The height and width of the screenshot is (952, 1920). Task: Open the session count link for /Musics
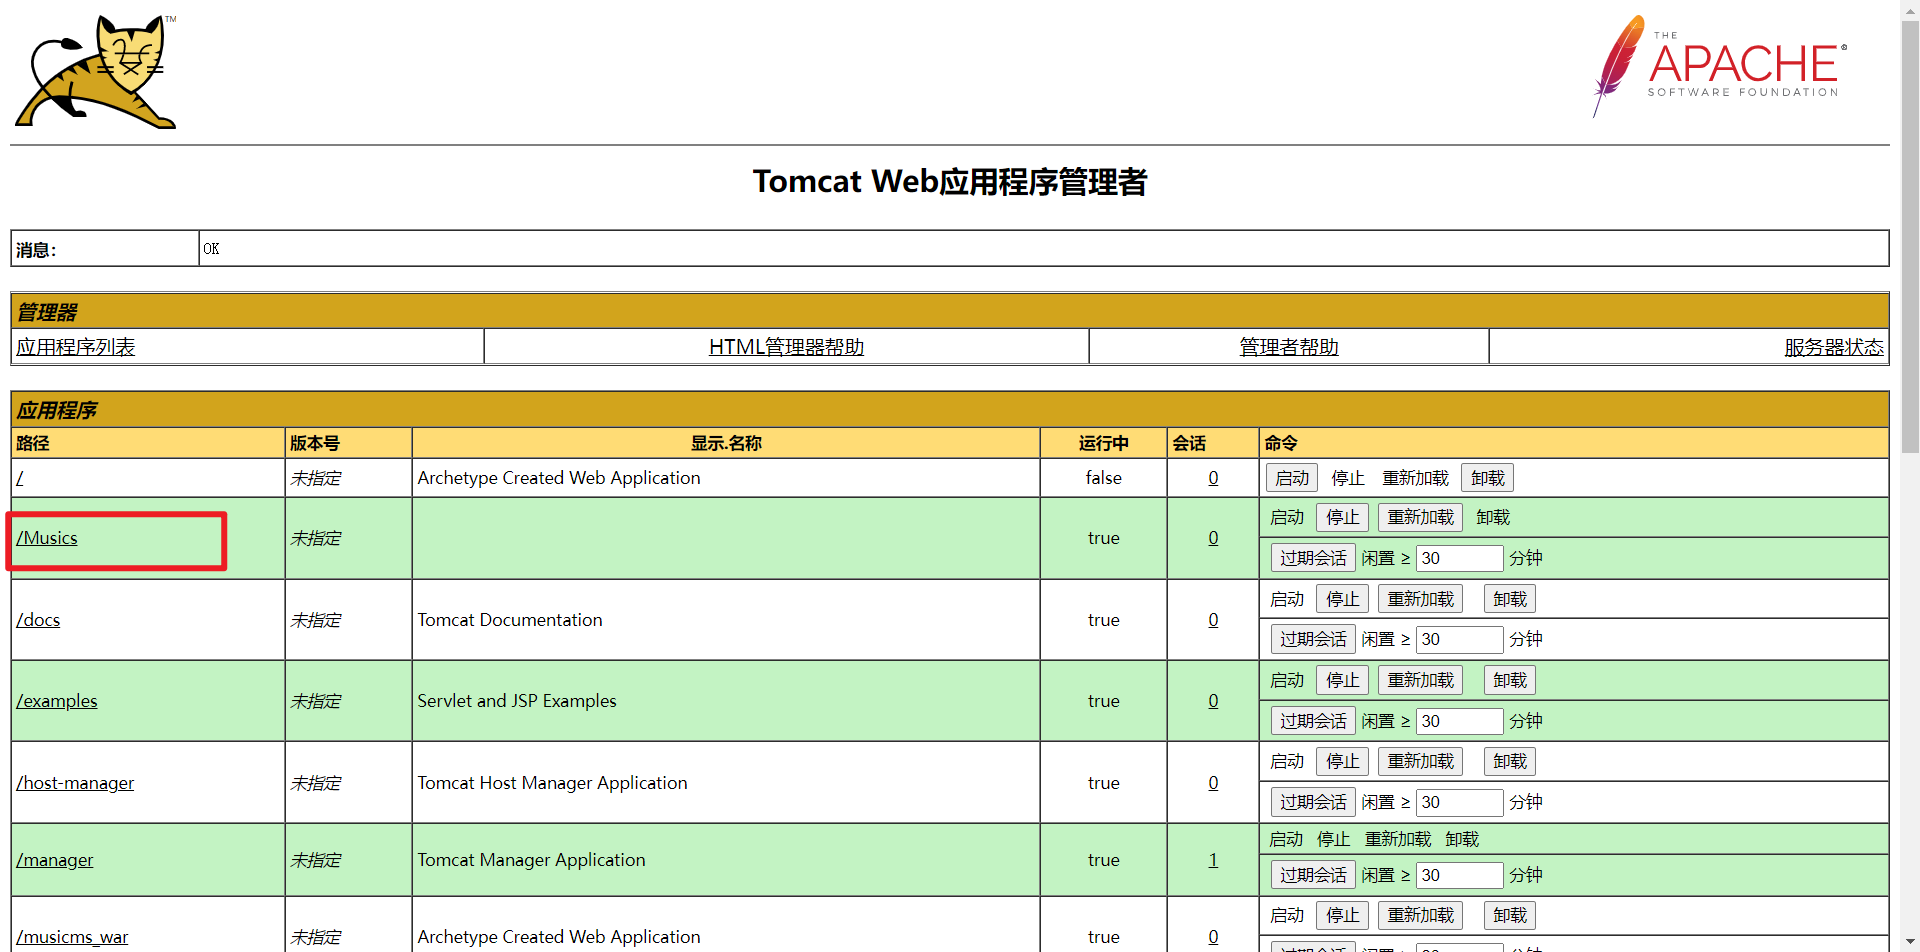point(1213,538)
